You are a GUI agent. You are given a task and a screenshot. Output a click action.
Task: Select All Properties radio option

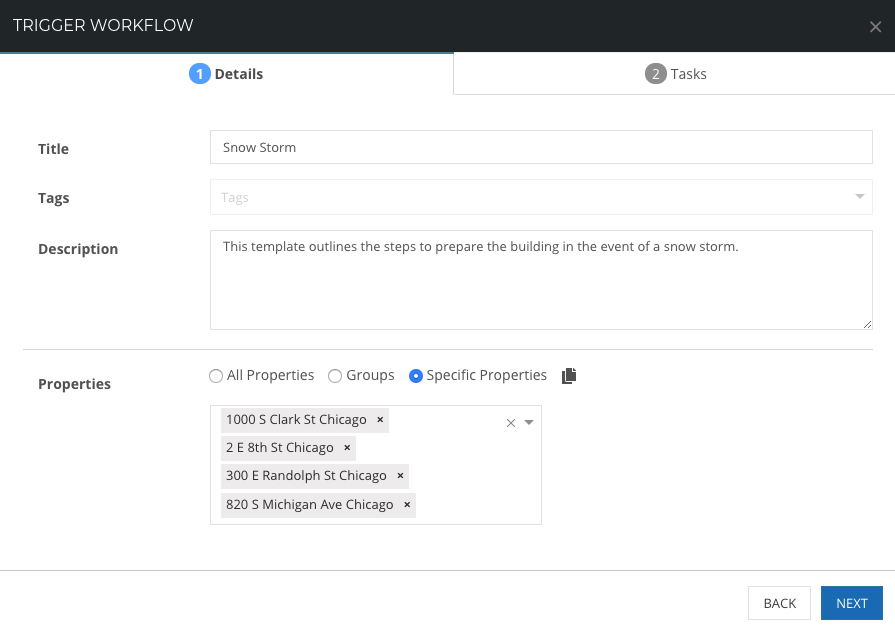point(216,376)
